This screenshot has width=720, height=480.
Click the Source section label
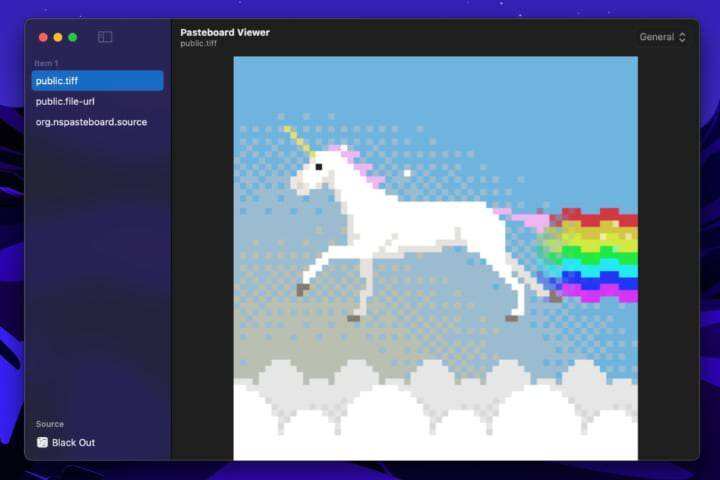pos(50,424)
